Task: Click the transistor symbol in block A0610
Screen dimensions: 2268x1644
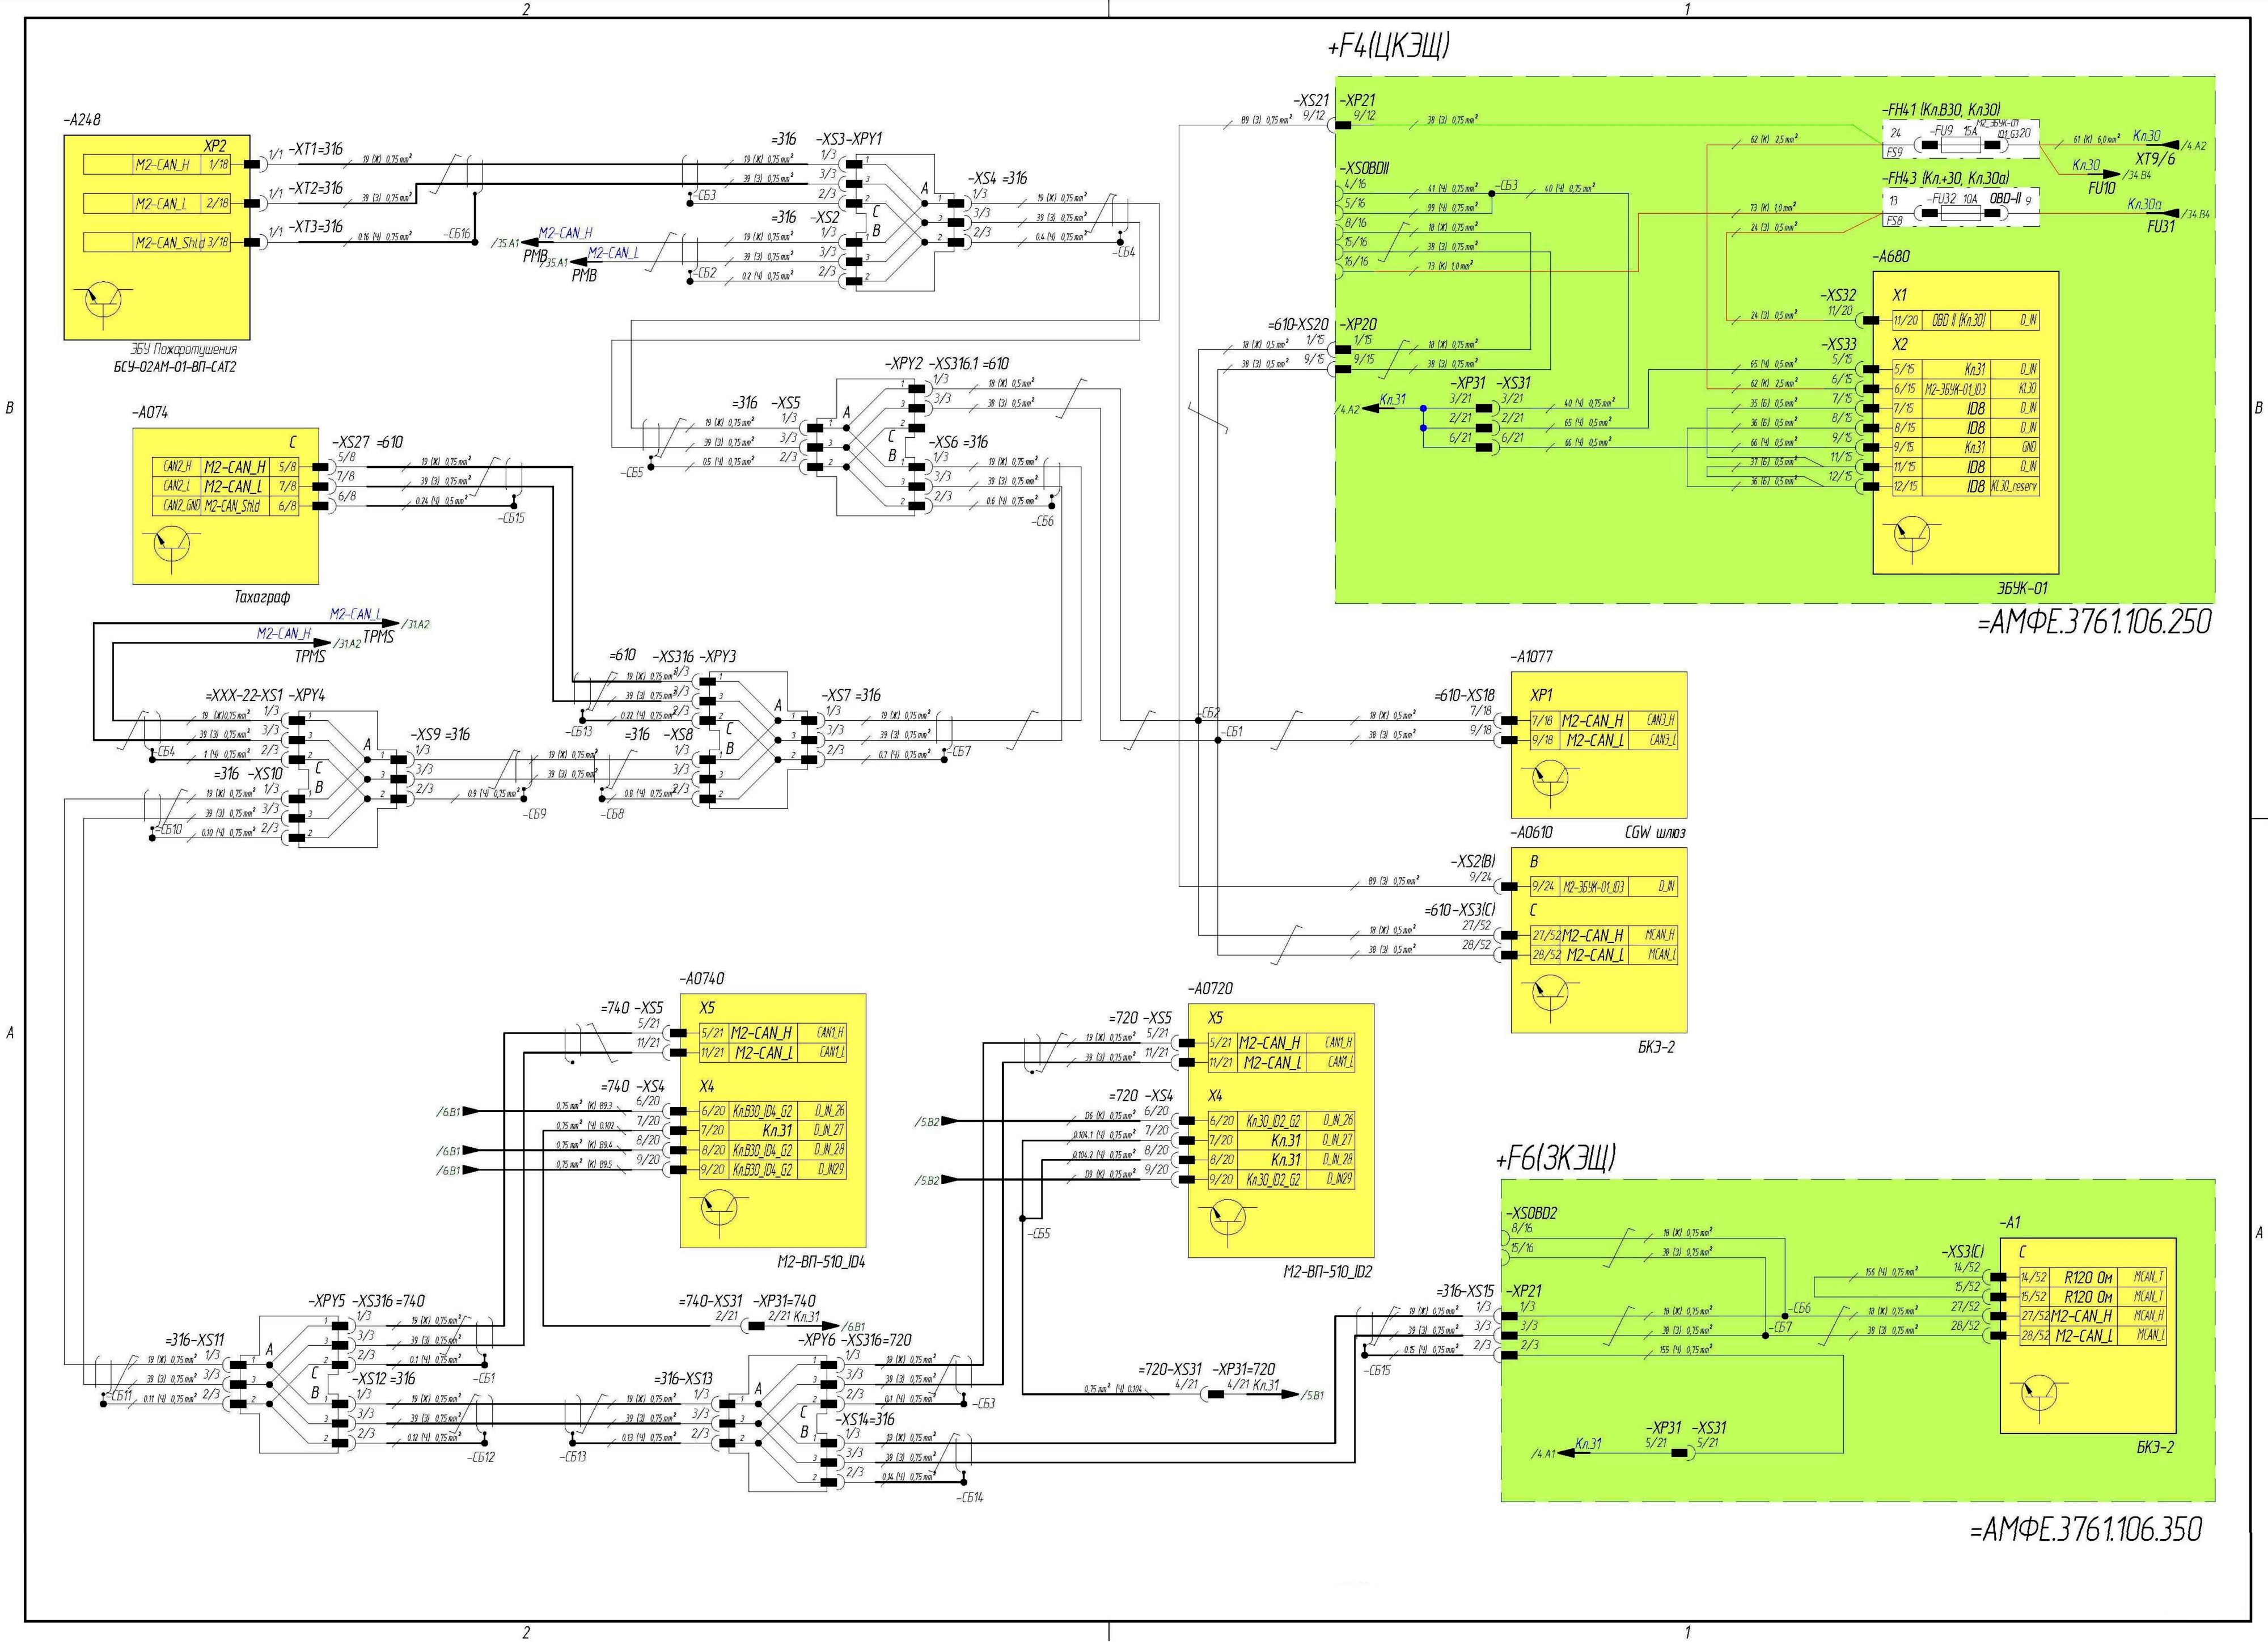Action: click(1550, 993)
